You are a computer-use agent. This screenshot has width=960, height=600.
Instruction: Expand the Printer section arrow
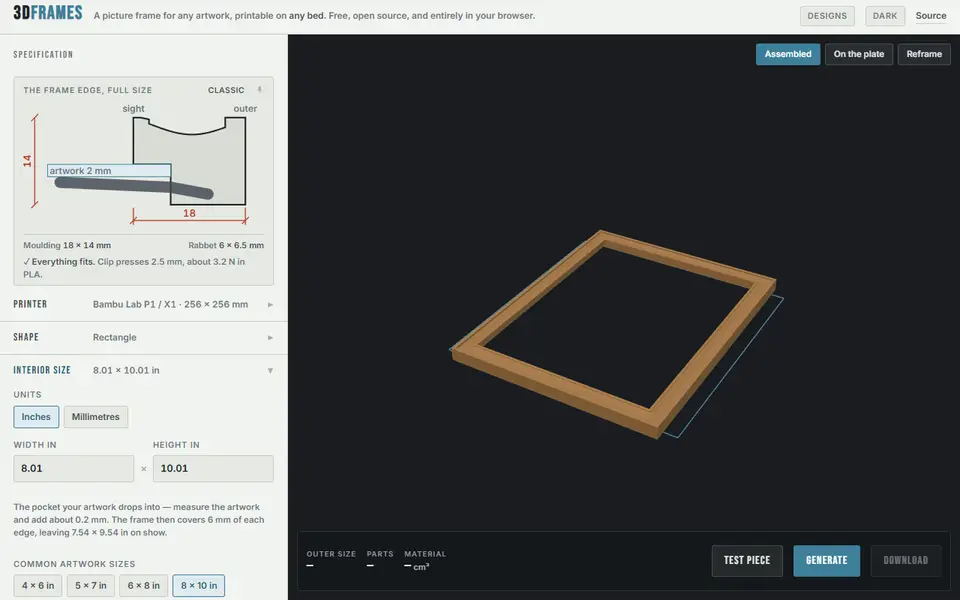coord(270,304)
